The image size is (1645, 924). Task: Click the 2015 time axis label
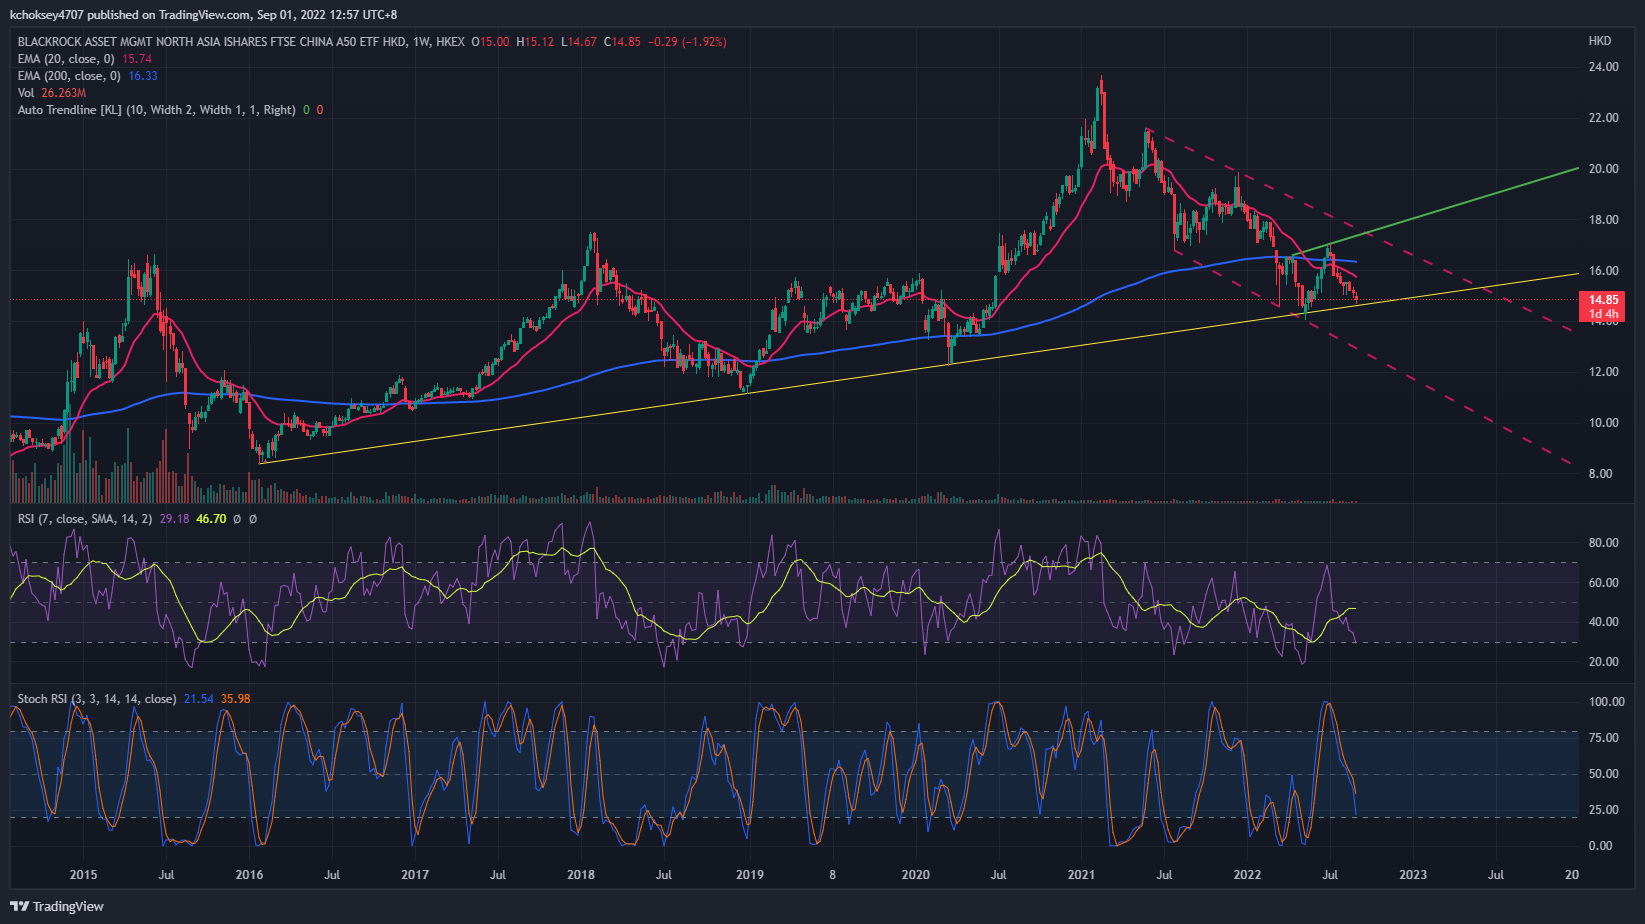coord(83,875)
